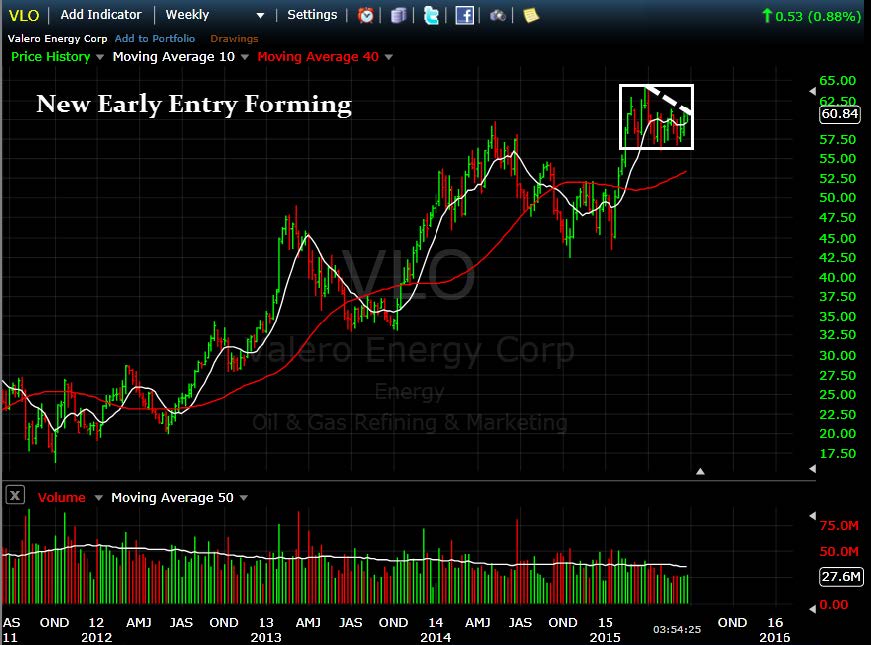Click the arrow beside the 65.00 price label
Screen dimensions: 871x645
pyautogui.click(x=812, y=91)
